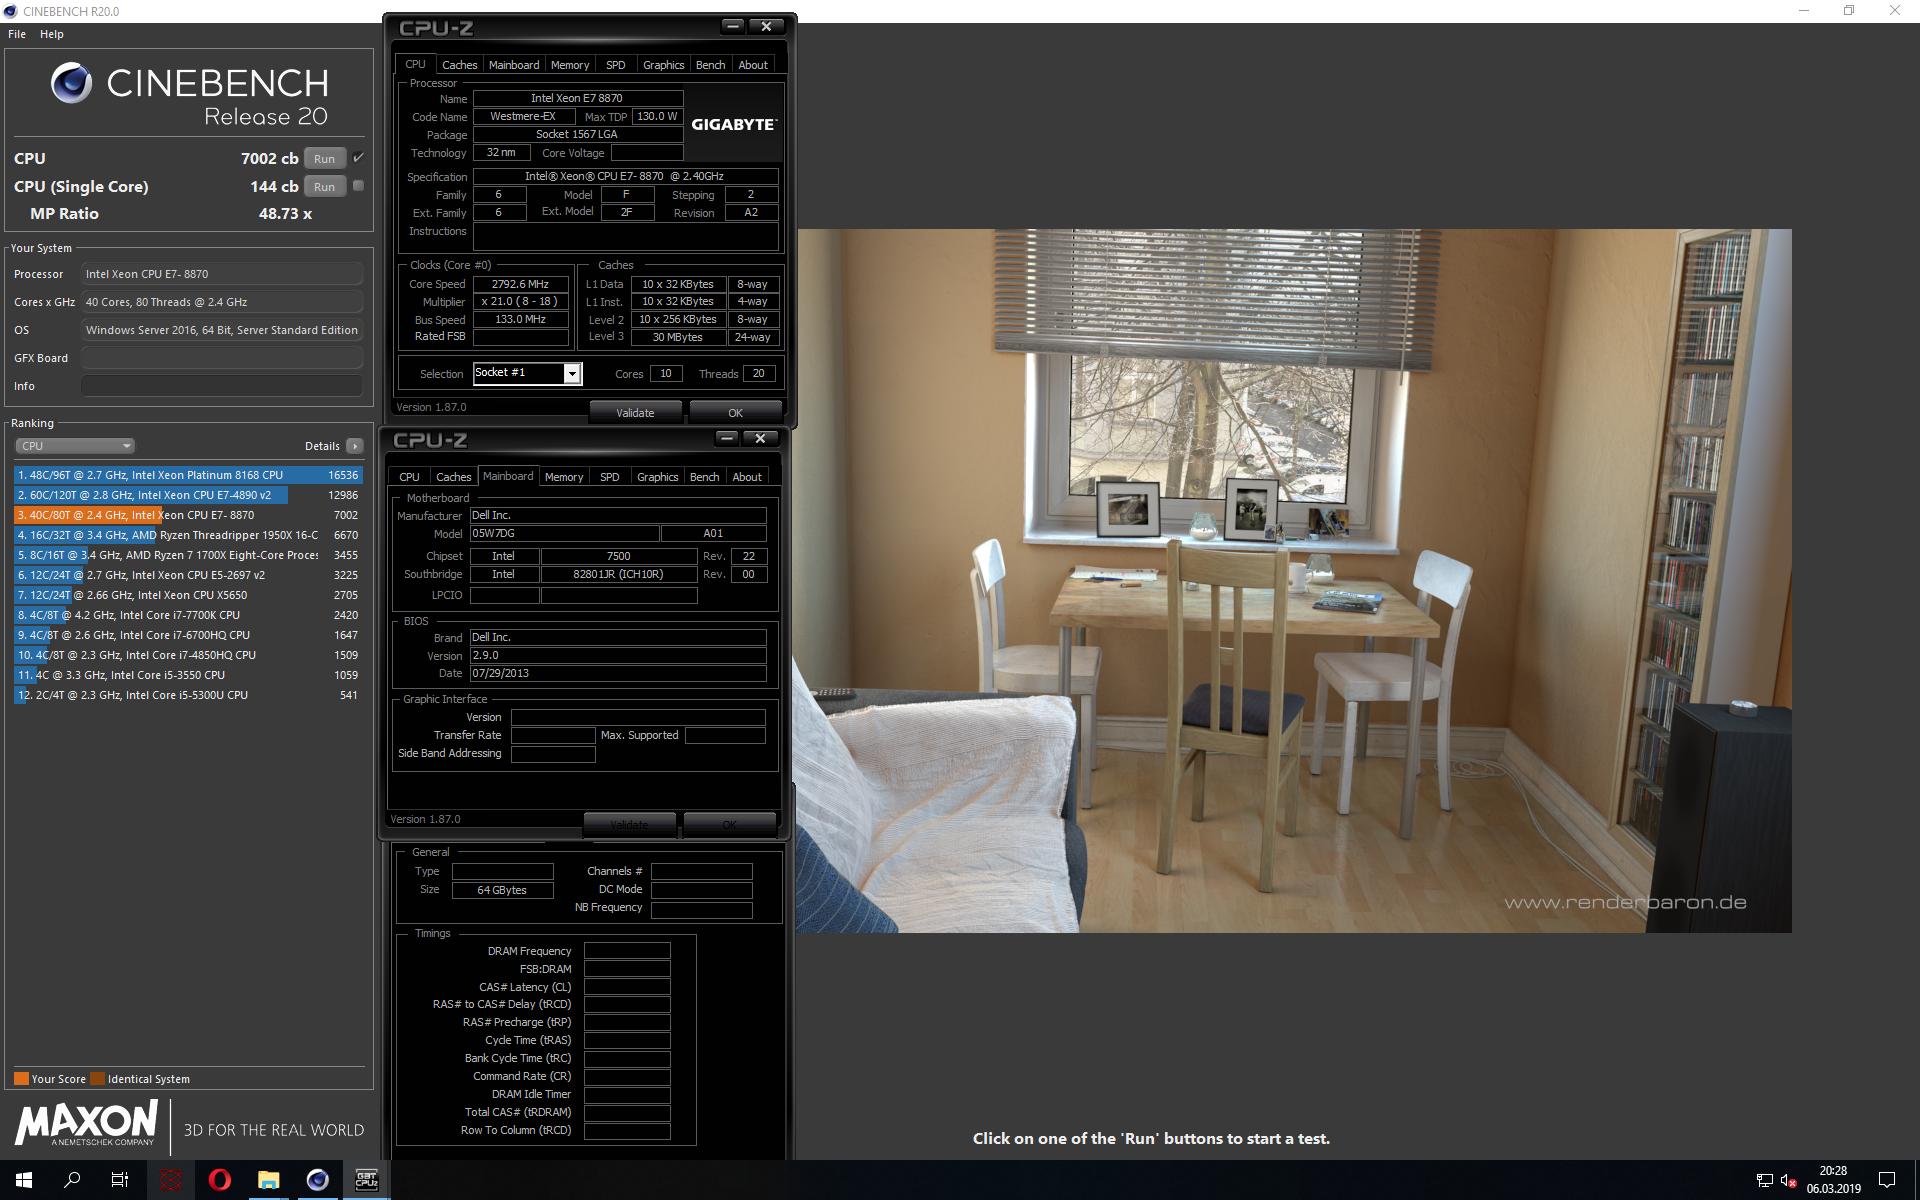Click the Info input field

click(222, 386)
